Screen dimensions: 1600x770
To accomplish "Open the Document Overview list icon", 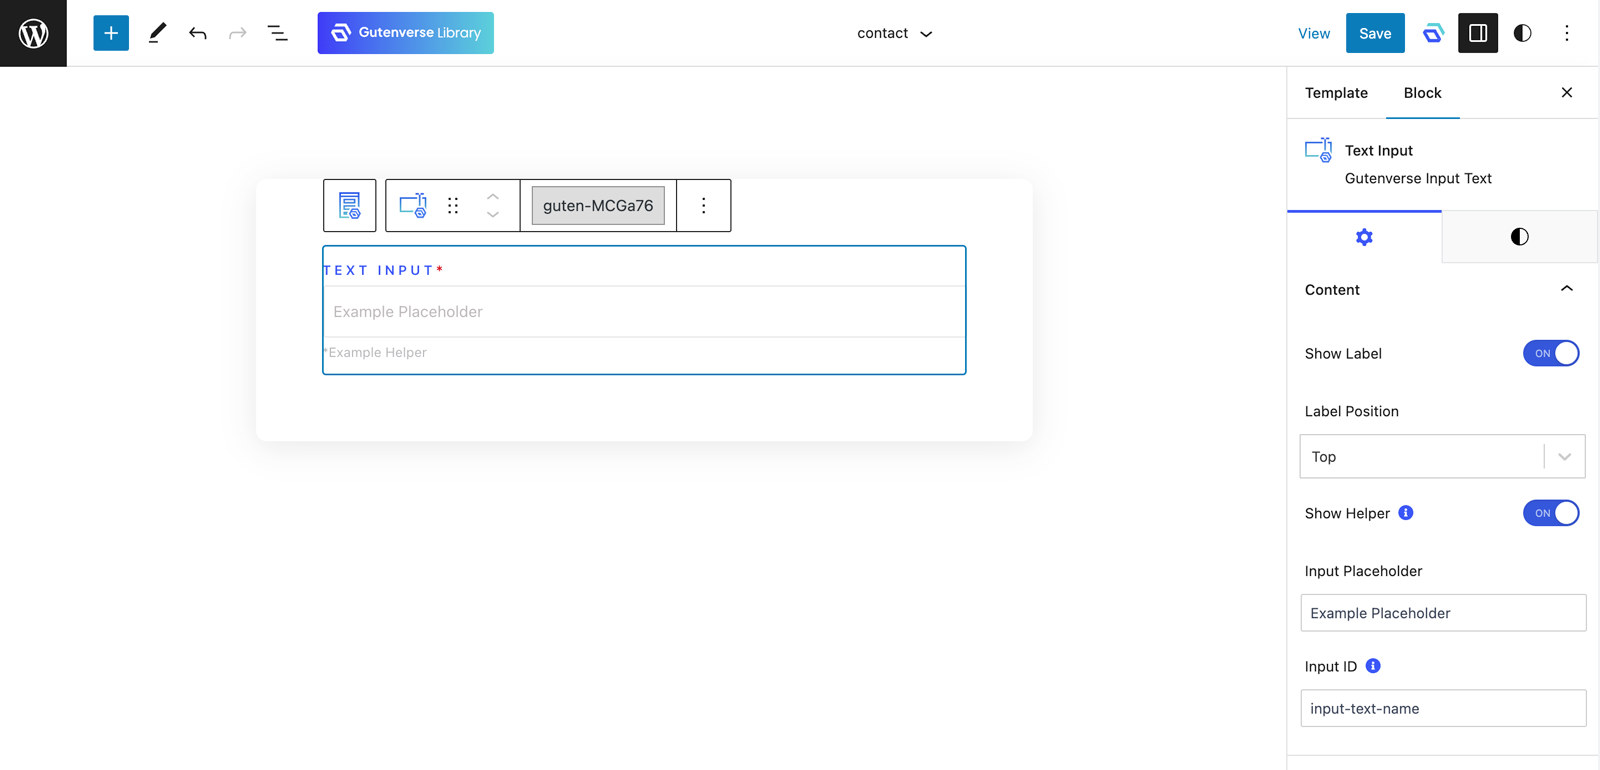I will click(x=278, y=33).
